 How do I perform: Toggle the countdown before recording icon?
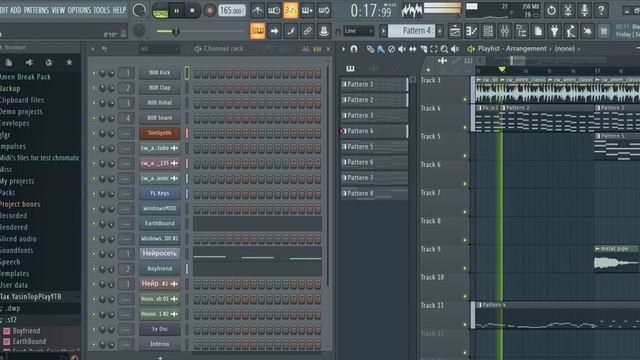(291, 10)
